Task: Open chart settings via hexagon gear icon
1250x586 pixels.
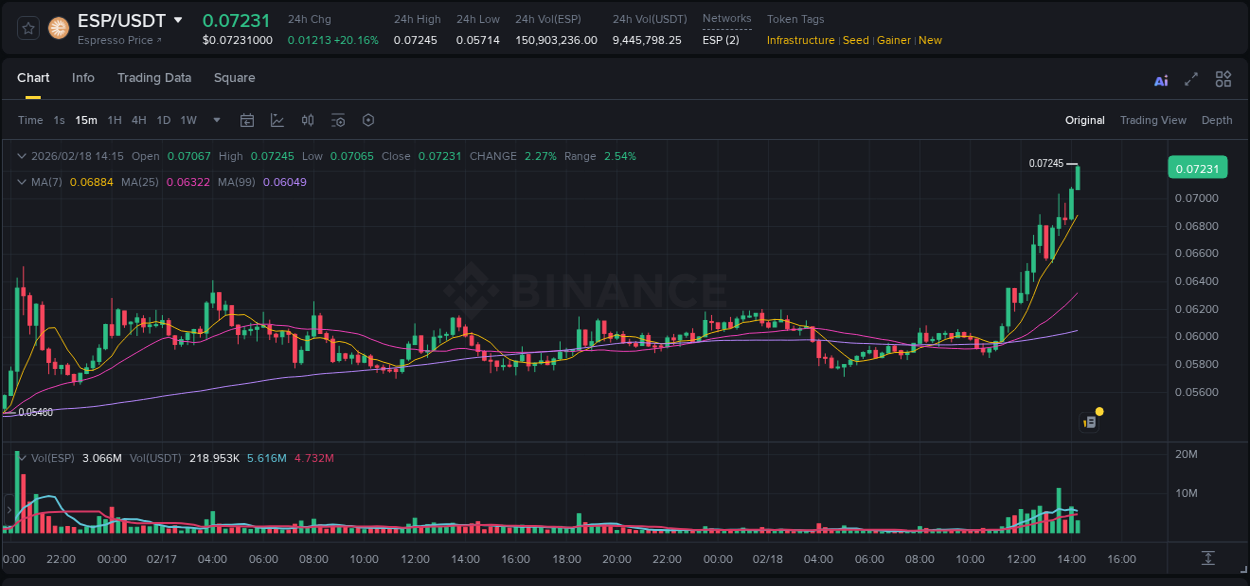Action: (x=368, y=120)
